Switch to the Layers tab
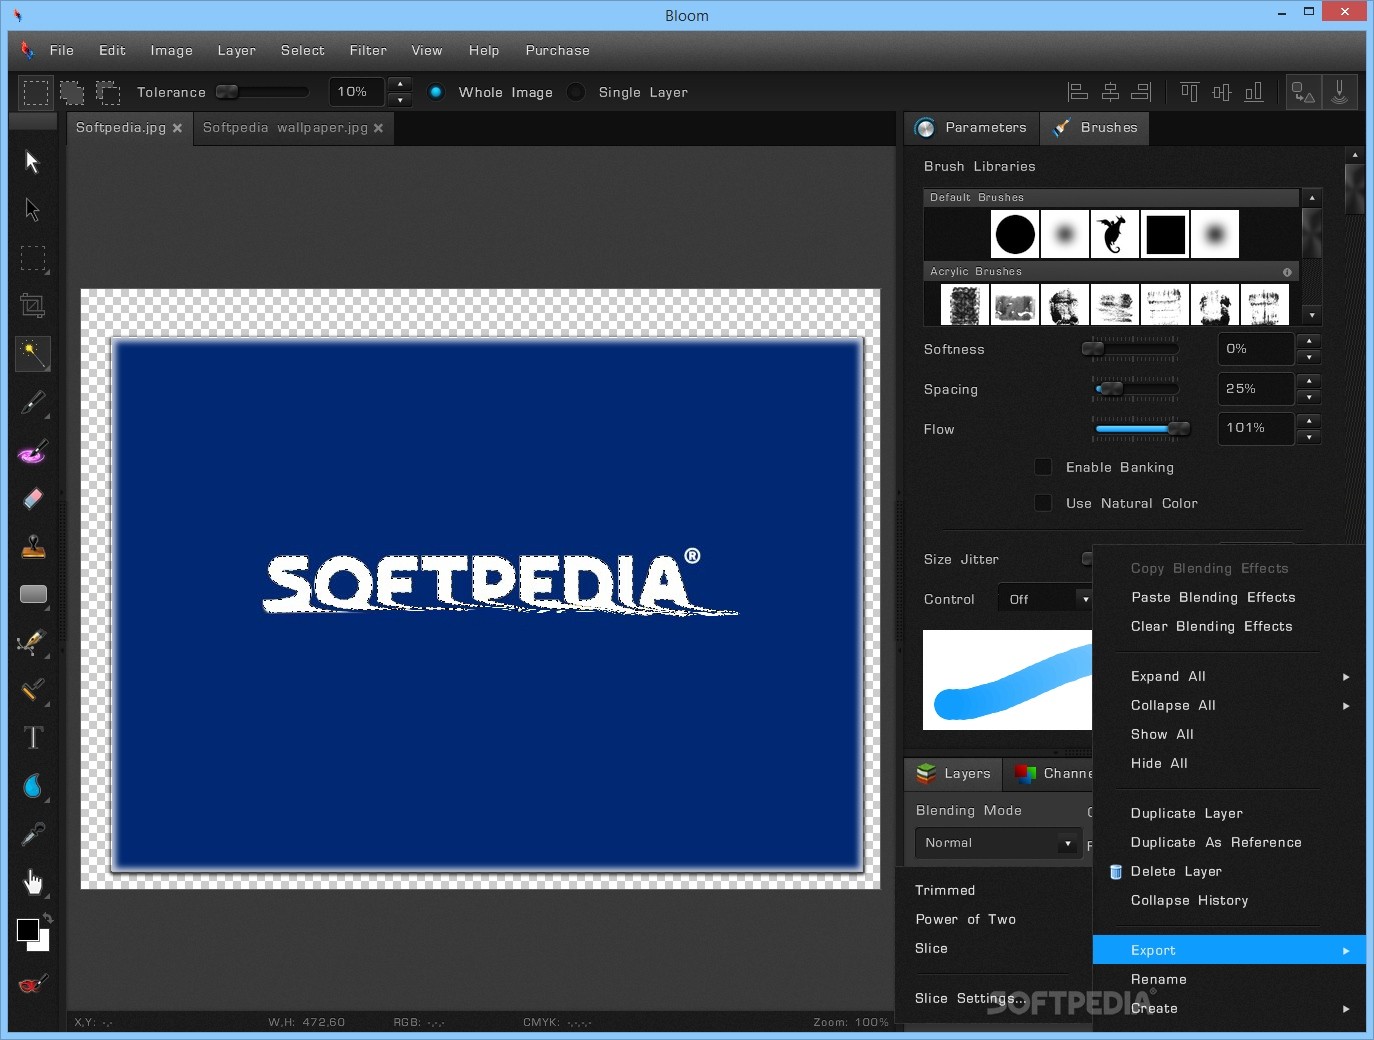 954,773
